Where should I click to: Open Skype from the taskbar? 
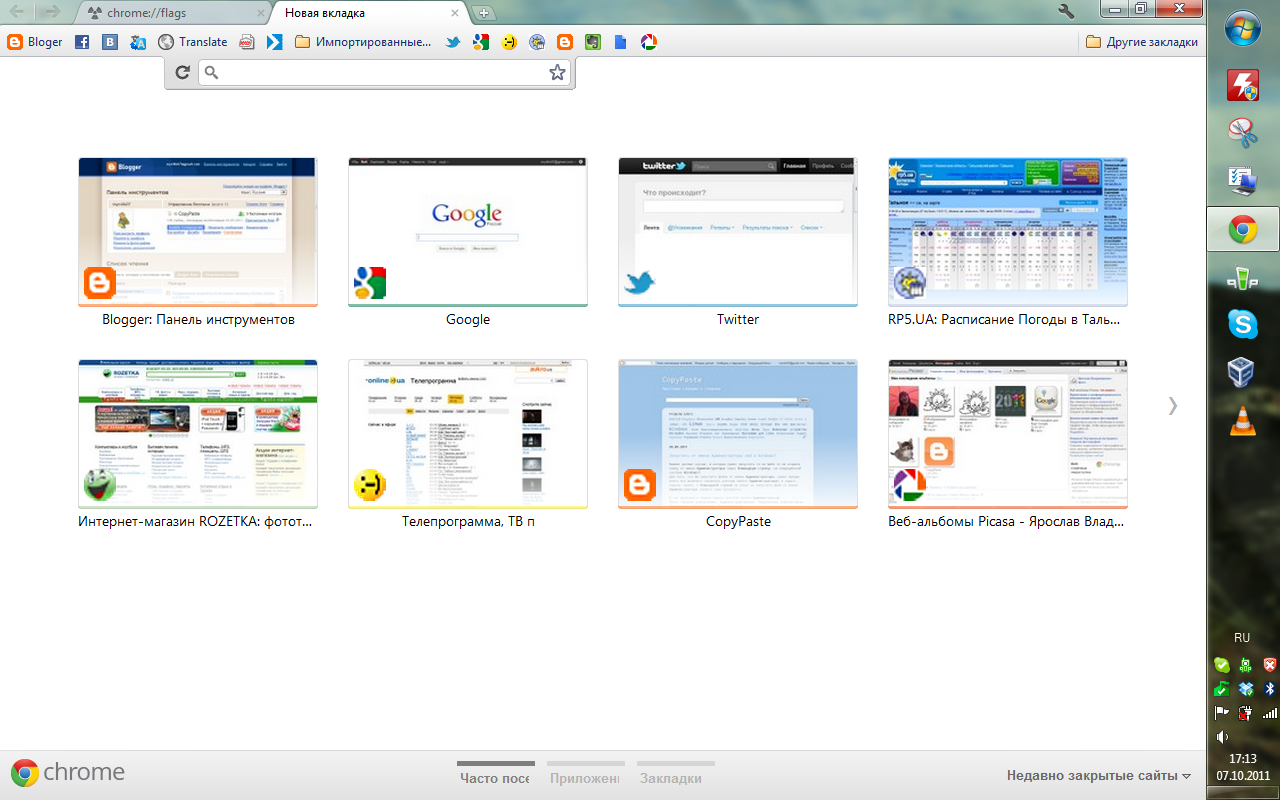[1243, 324]
